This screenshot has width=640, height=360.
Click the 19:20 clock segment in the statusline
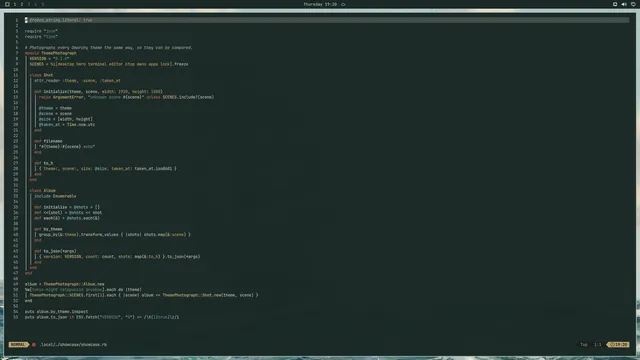(618, 344)
